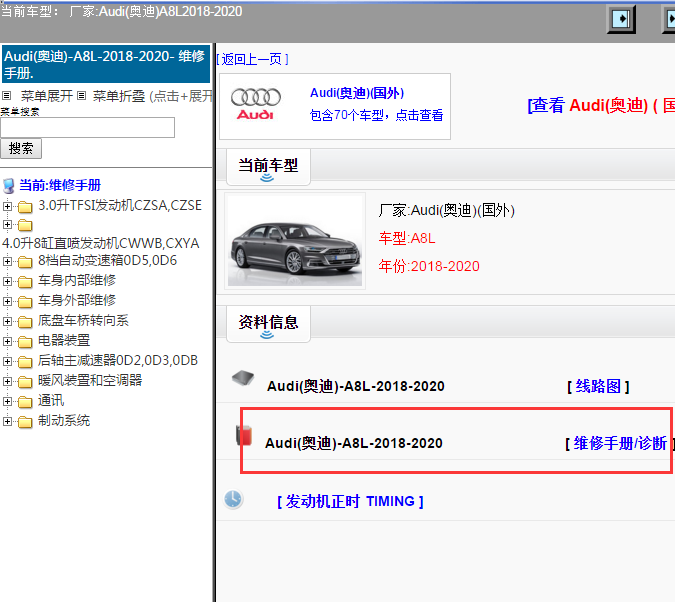Image resolution: width=675 pixels, height=602 pixels.
Task: Click the folder icon beside 车身外部维修
Action: pyautogui.click(x=25, y=302)
